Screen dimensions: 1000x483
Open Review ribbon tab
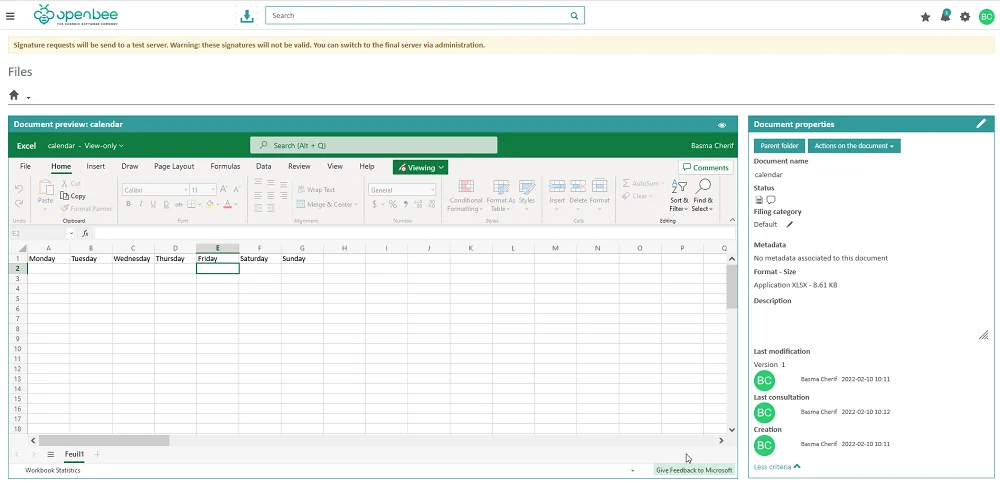299,167
